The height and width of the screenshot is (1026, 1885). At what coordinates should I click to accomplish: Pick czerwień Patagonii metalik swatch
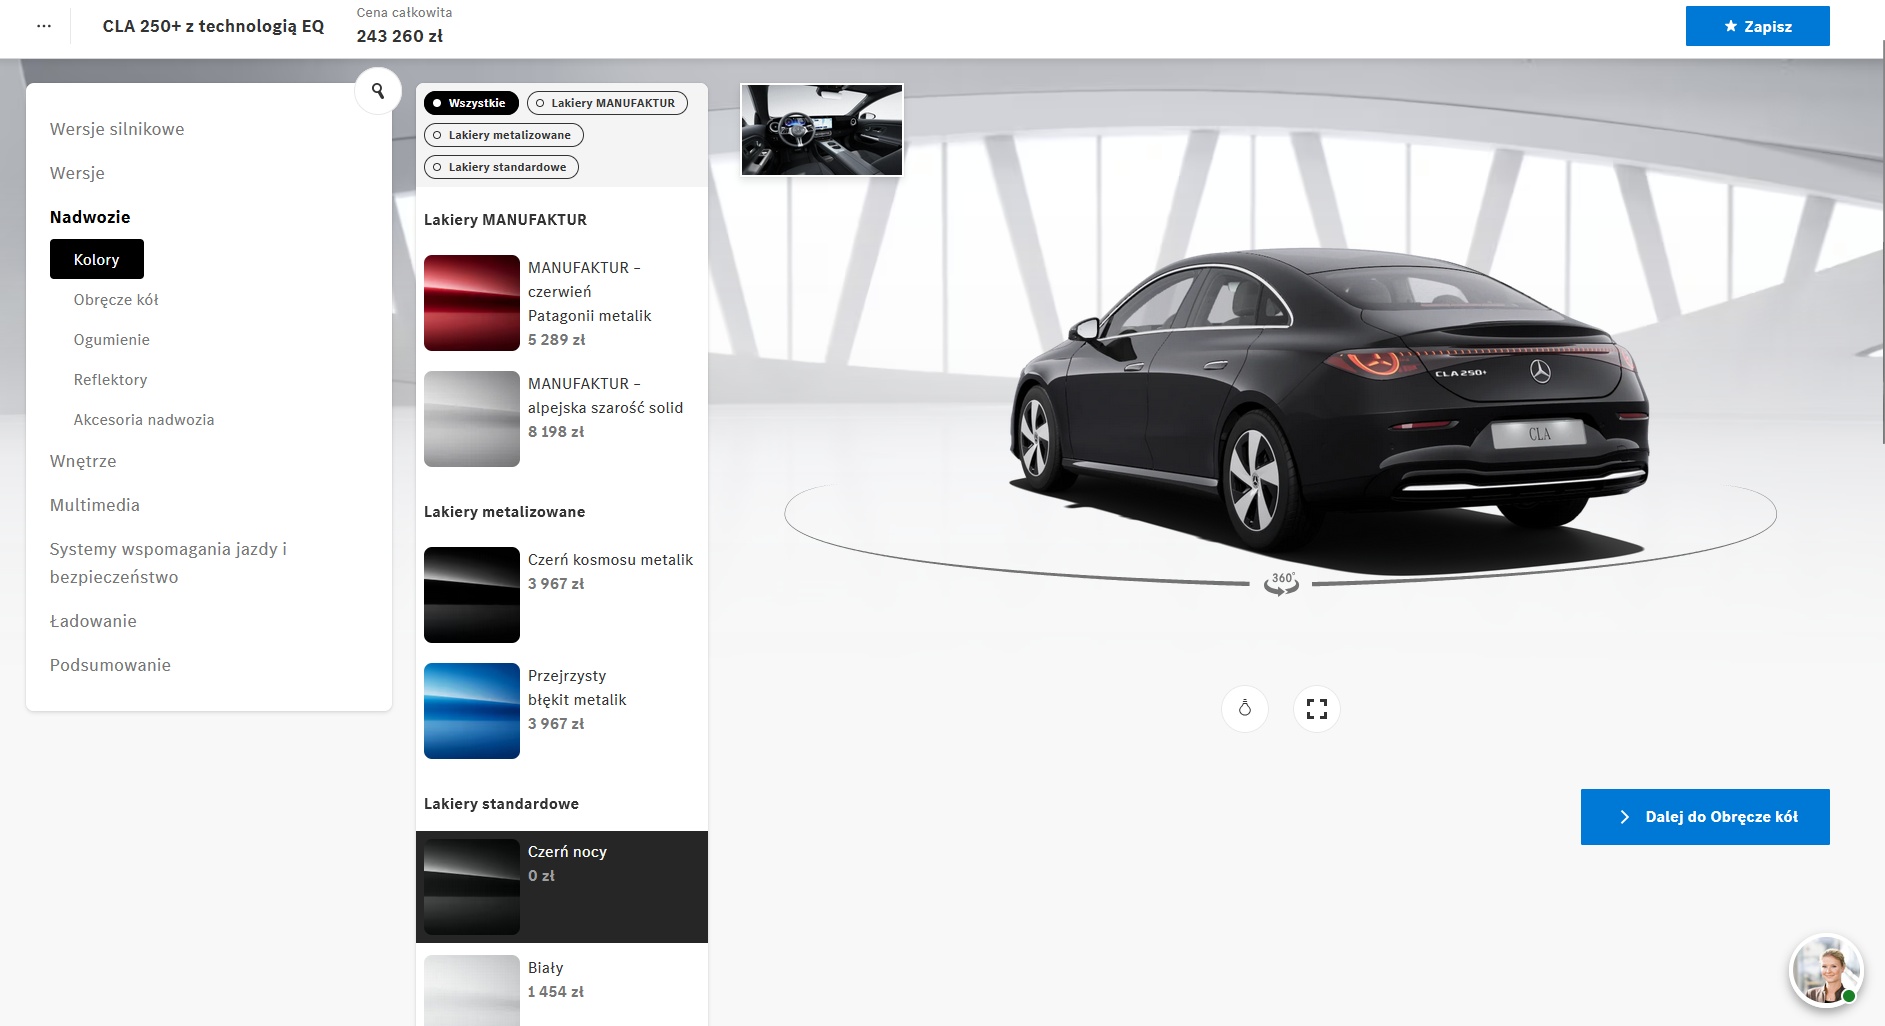coord(472,303)
